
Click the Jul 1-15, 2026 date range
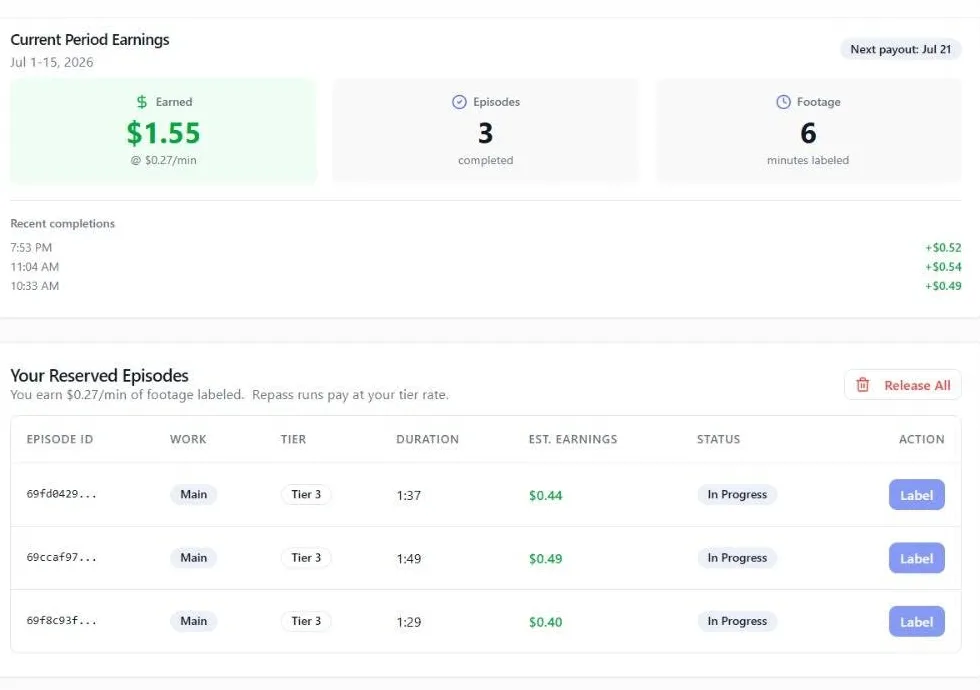[x=52, y=62]
